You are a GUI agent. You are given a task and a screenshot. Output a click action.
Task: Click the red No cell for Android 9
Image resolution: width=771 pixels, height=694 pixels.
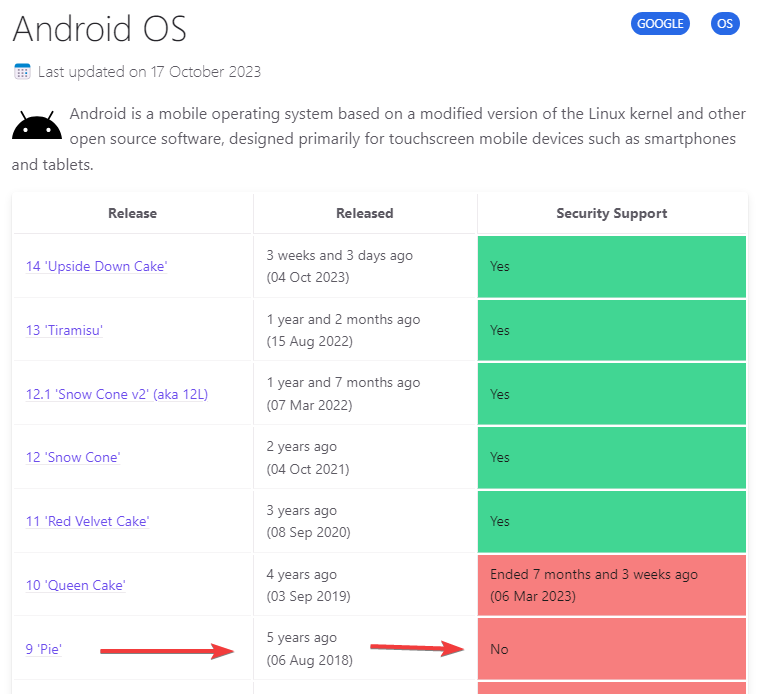click(x=612, y=649)
